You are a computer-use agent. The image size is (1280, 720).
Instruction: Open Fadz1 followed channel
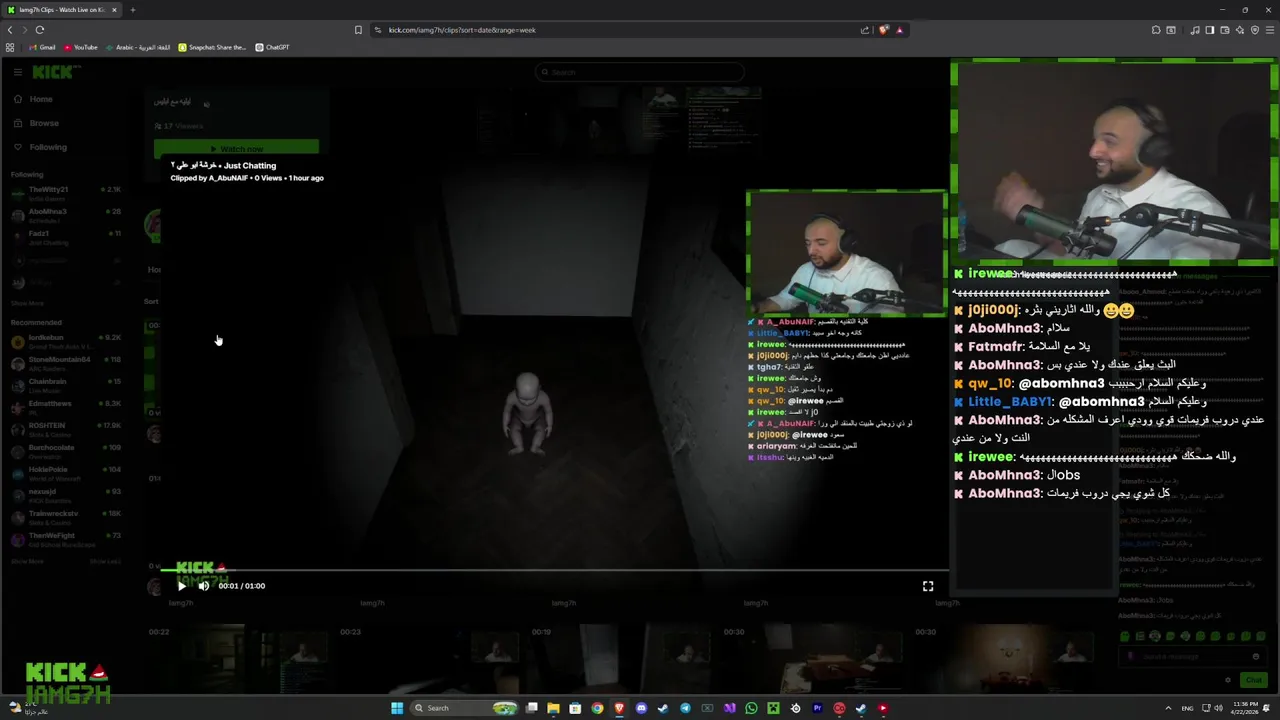pyautogui.click(x=66, y=237)
